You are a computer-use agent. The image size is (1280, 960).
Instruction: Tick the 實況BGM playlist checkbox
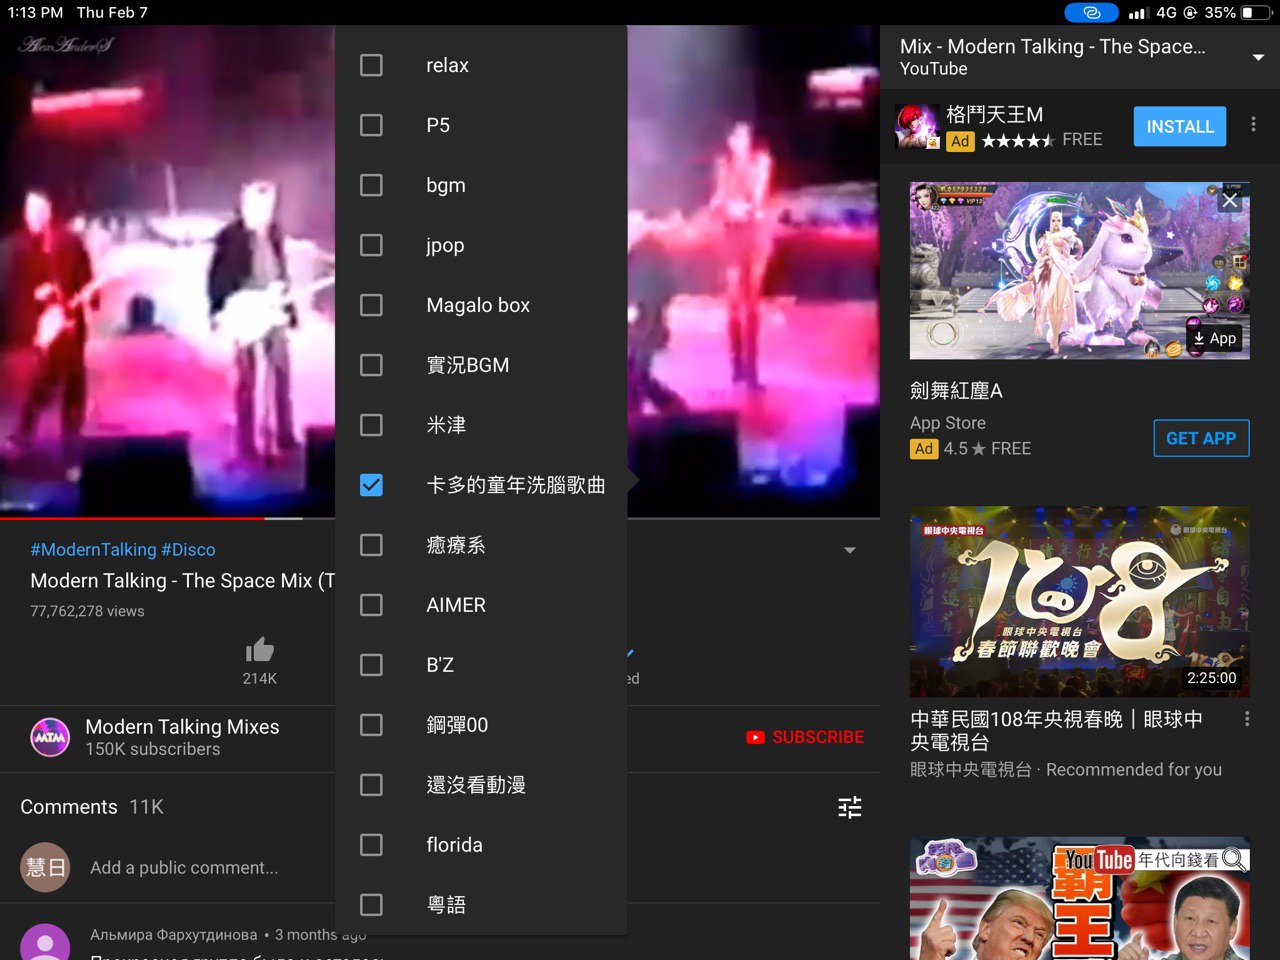pos(371,365)
